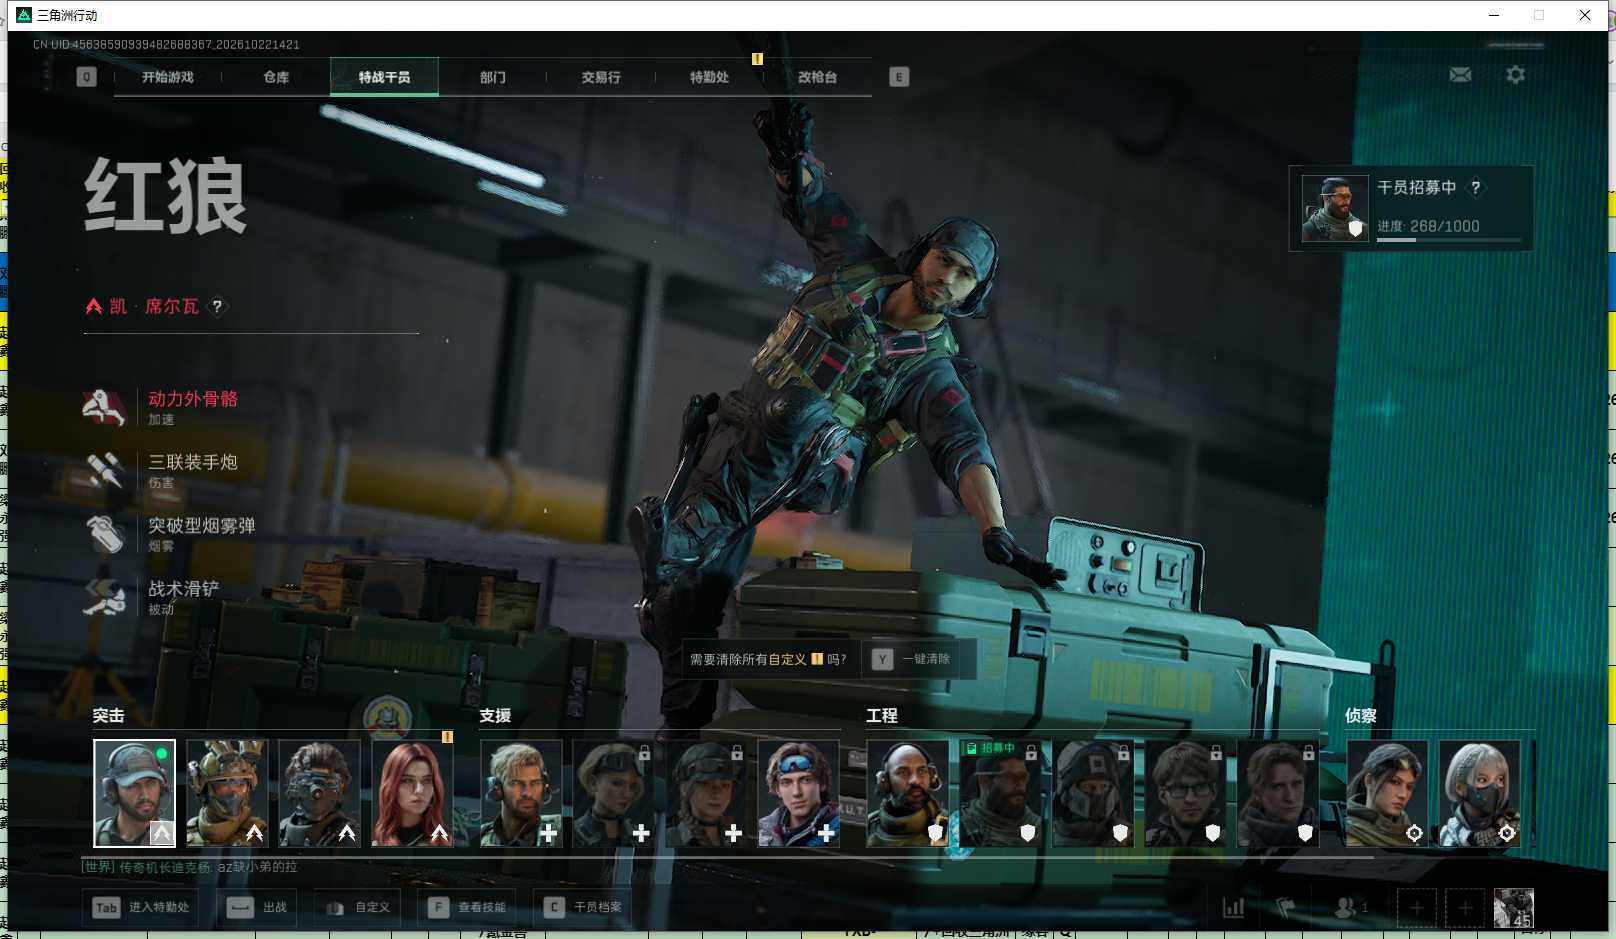1616x939 pixels.
Task: Switch to the 仓库 tab
Action: tap(276, 77)
